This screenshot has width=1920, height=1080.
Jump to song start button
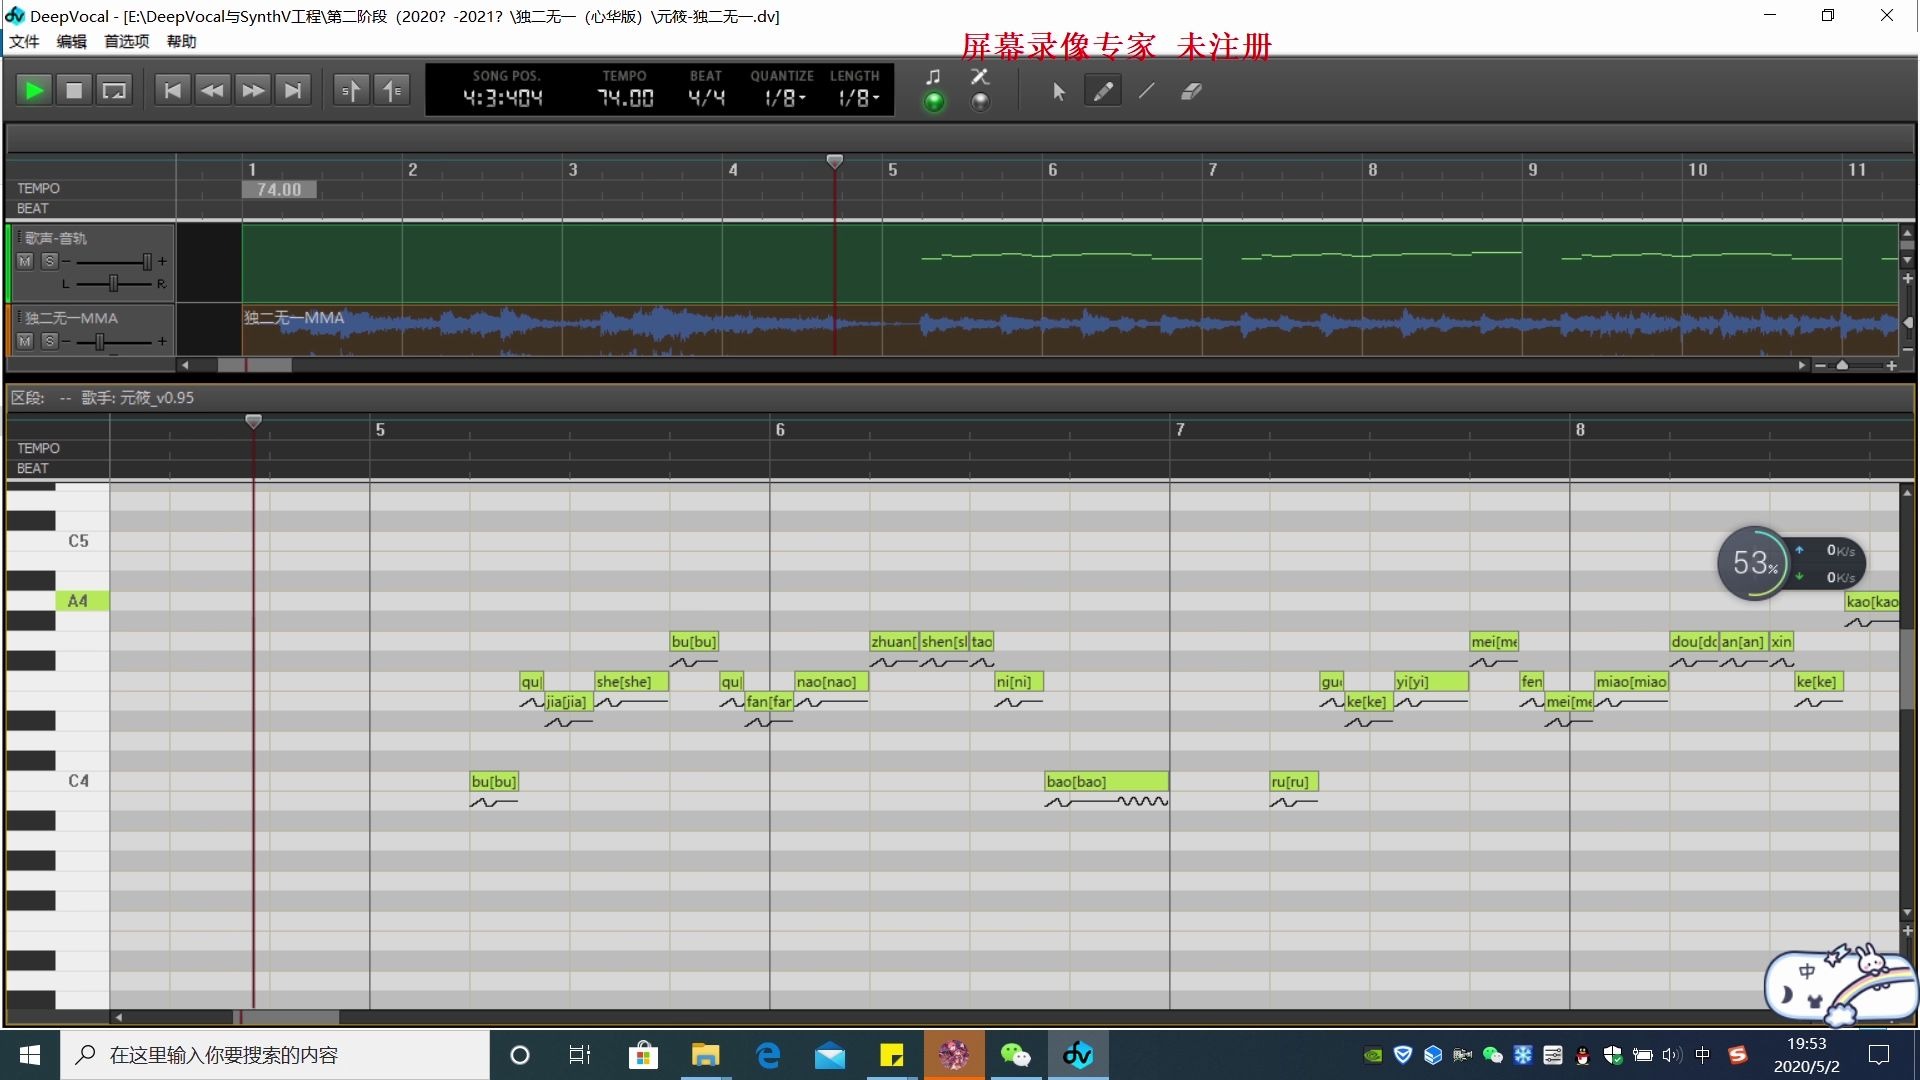coord(172,91)
